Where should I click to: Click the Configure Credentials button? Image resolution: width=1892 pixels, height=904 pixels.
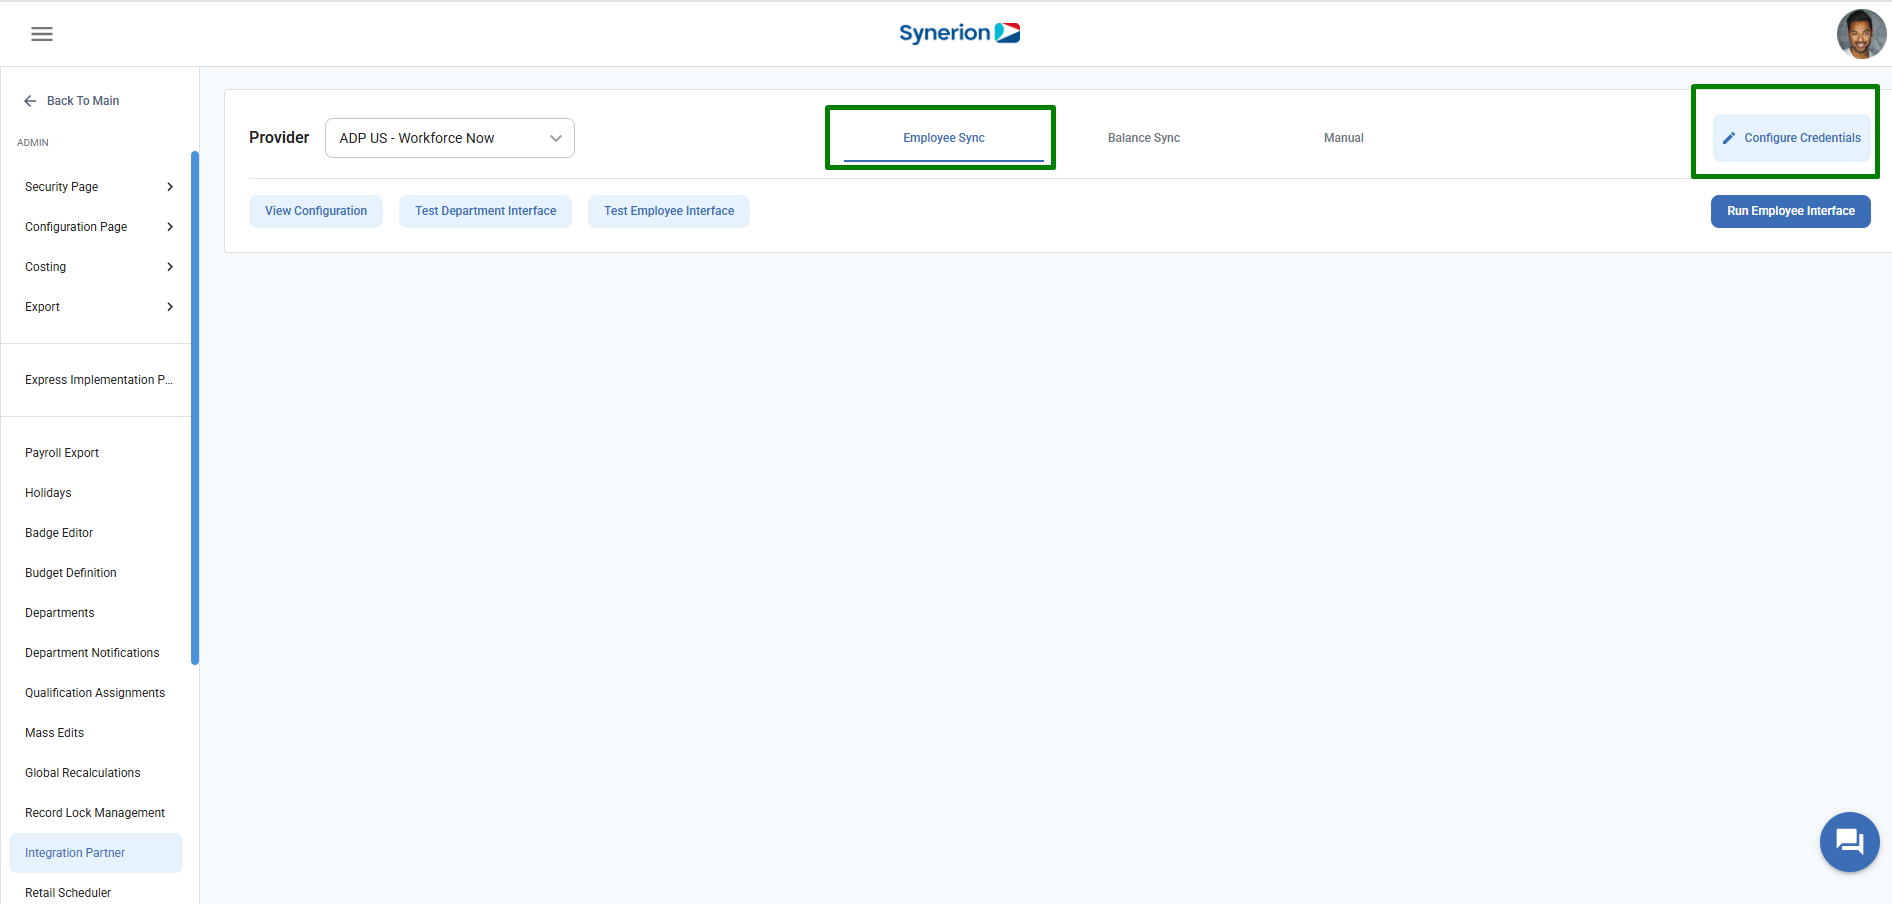pyautogui.click(x=1791, y=138)
